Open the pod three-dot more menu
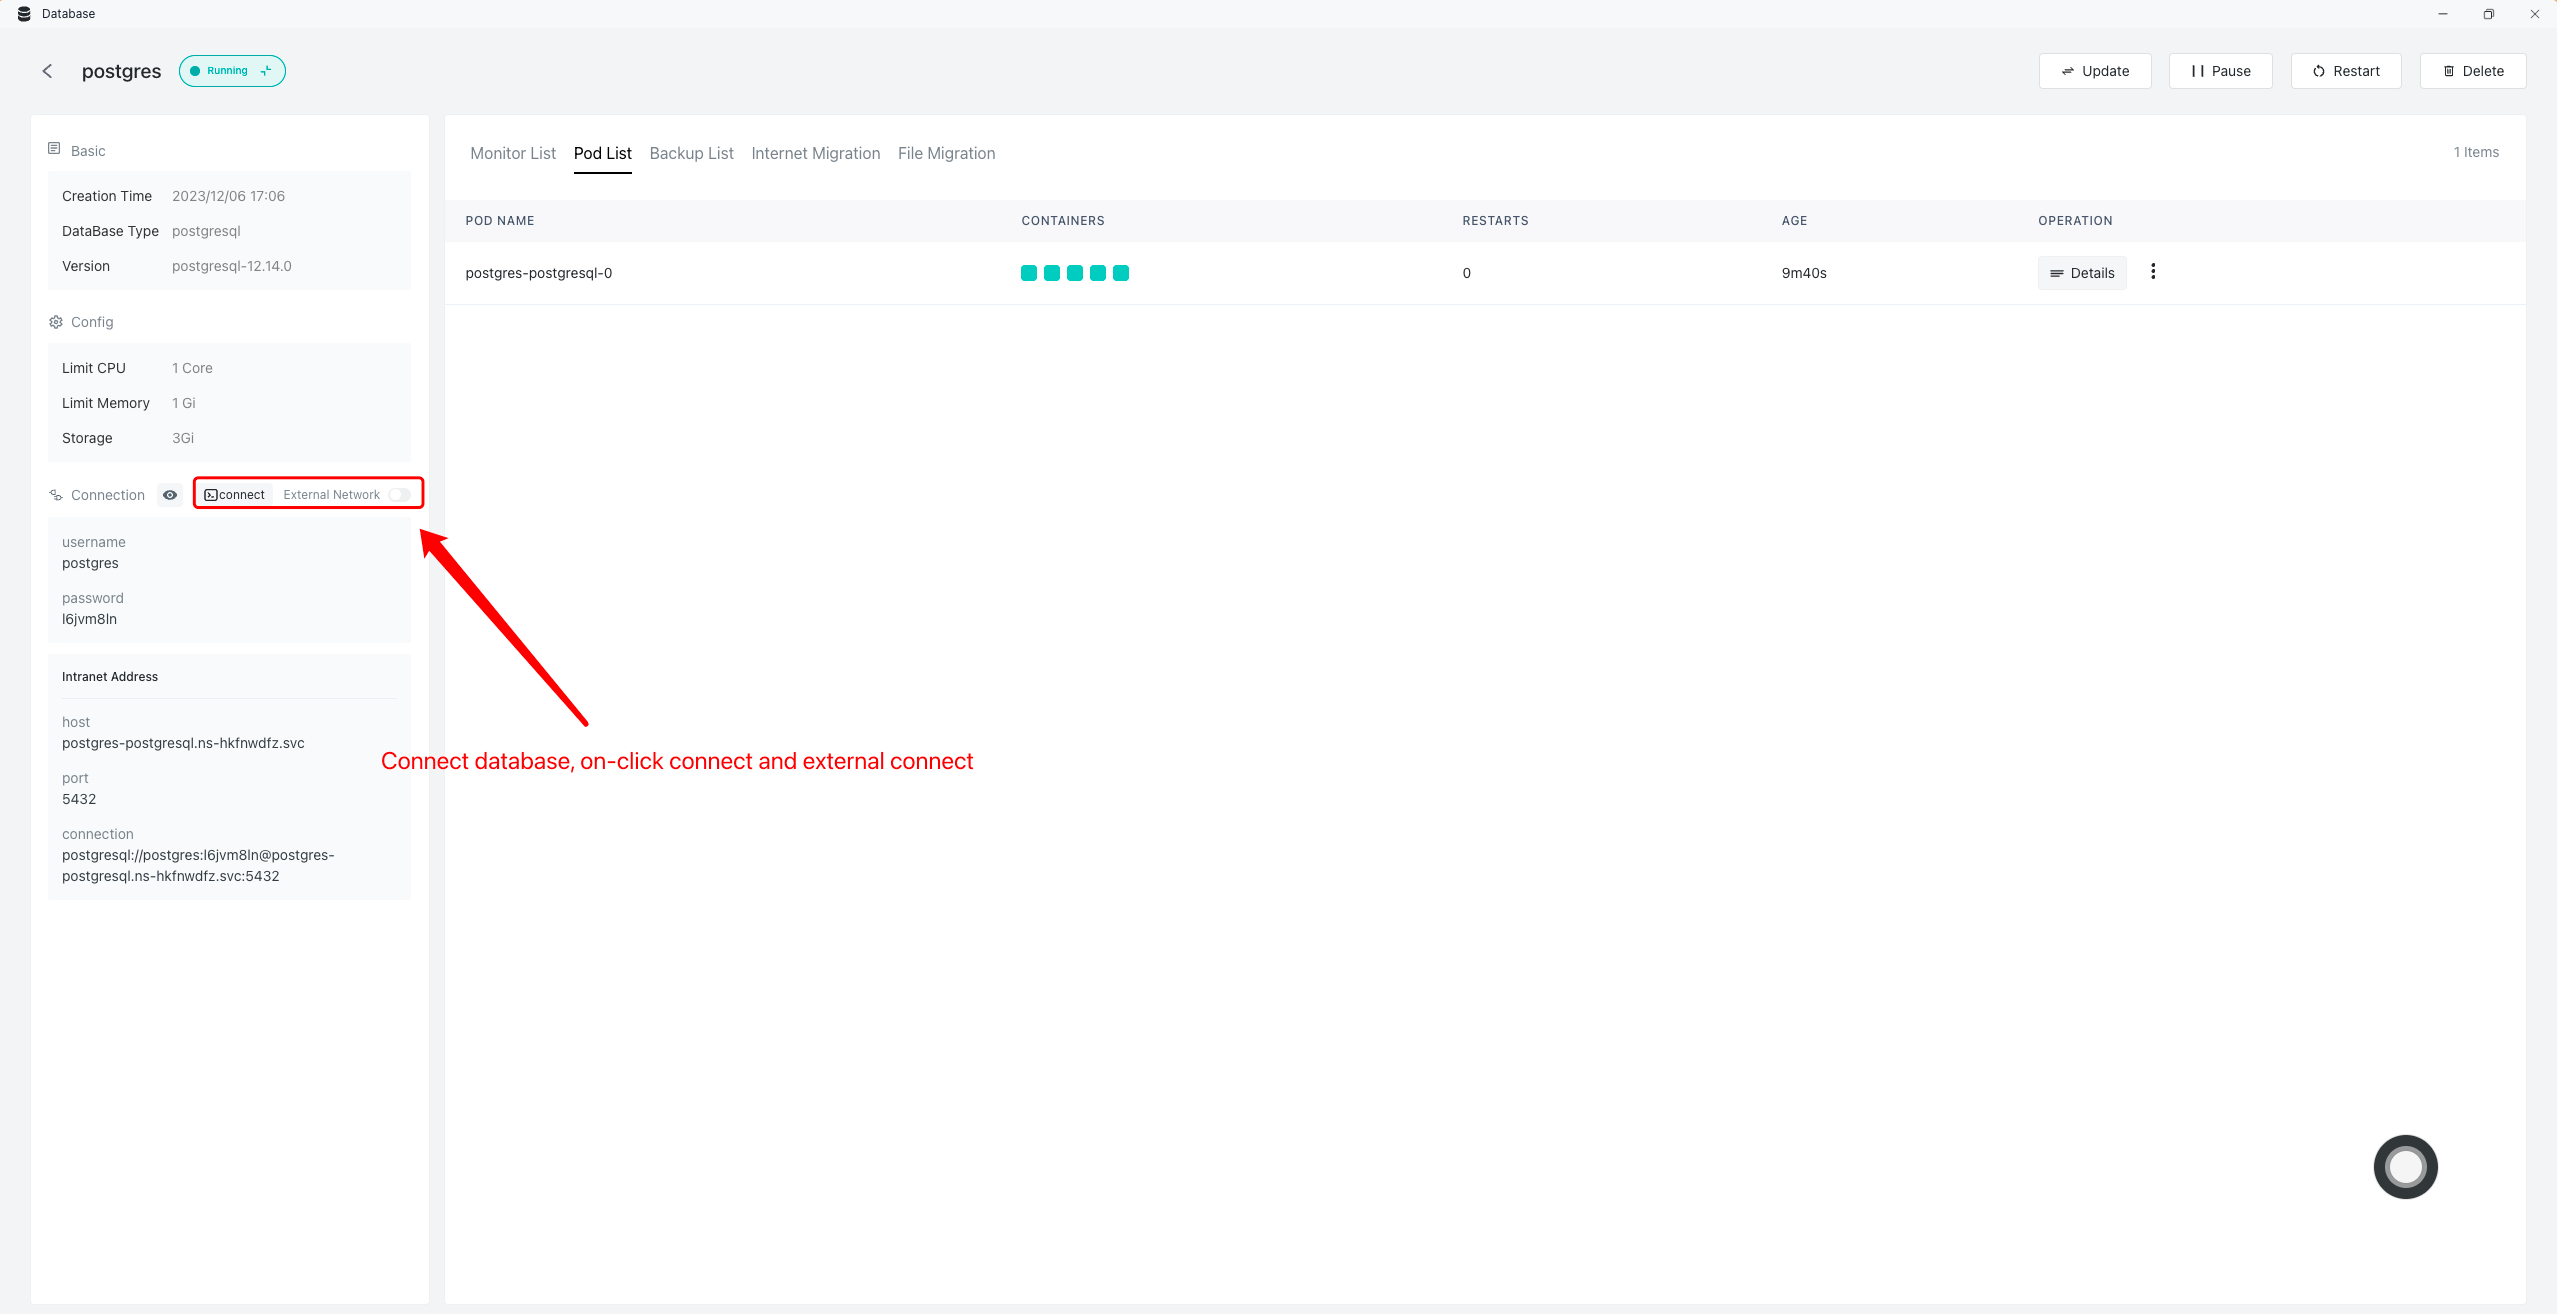This screenshot has height=1314, width=2557. tap(2153, 272)
